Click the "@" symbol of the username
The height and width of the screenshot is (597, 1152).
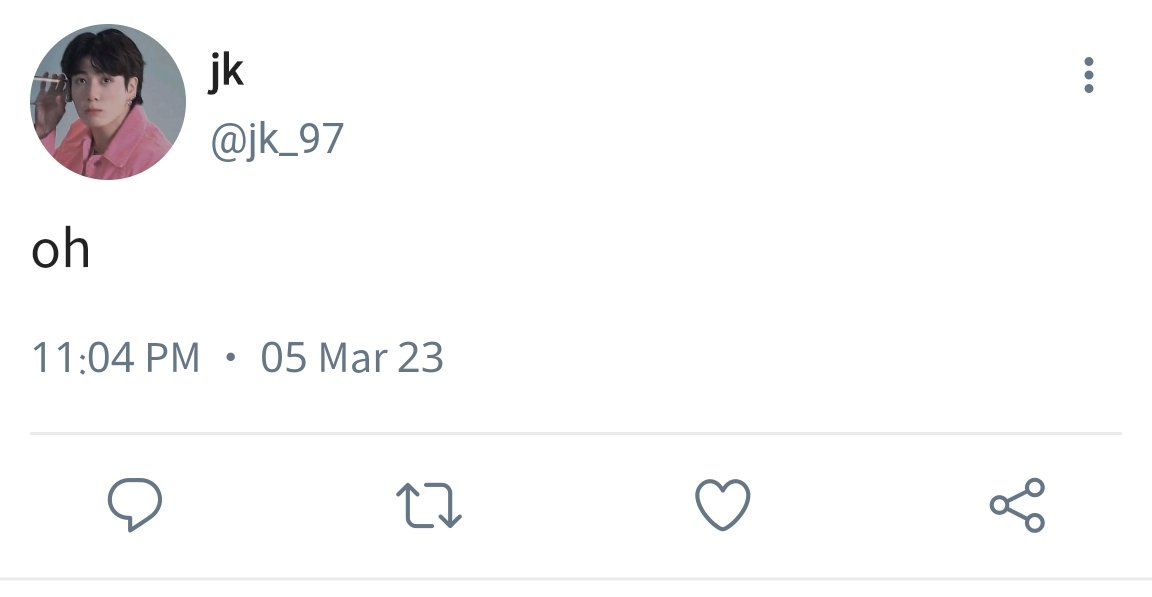click(227, 141)
